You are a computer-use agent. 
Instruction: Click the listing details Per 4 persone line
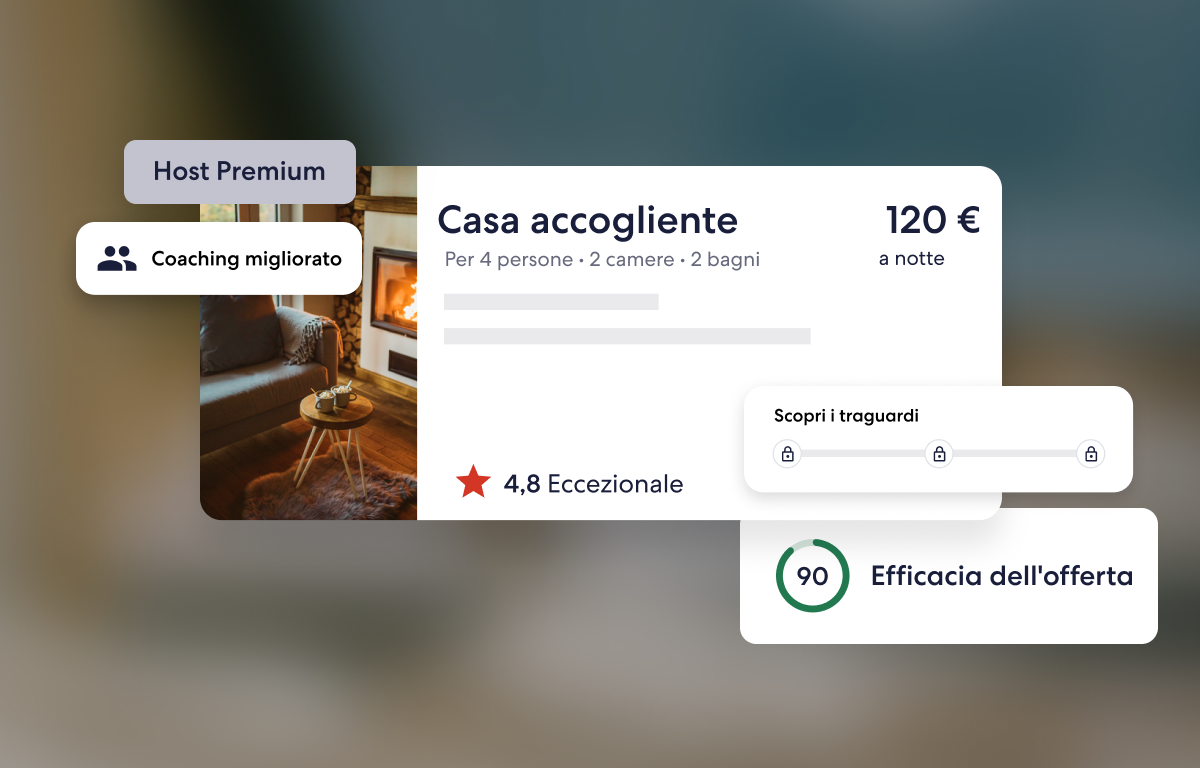tap(602, 260)
